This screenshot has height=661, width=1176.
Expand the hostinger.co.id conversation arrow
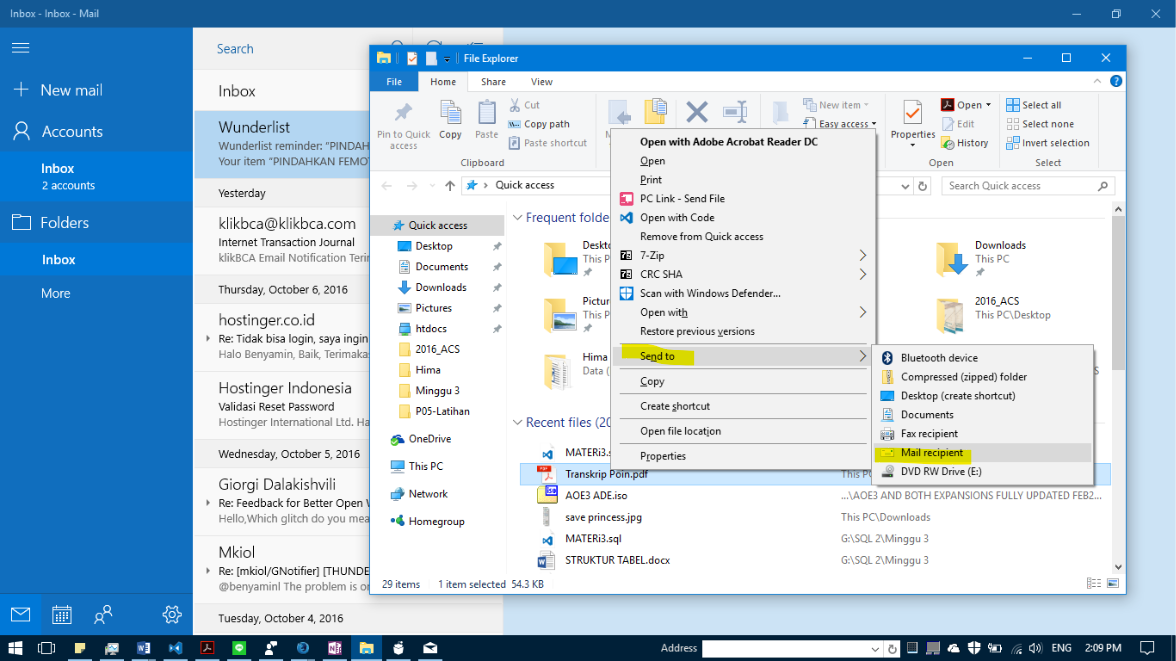208,338
